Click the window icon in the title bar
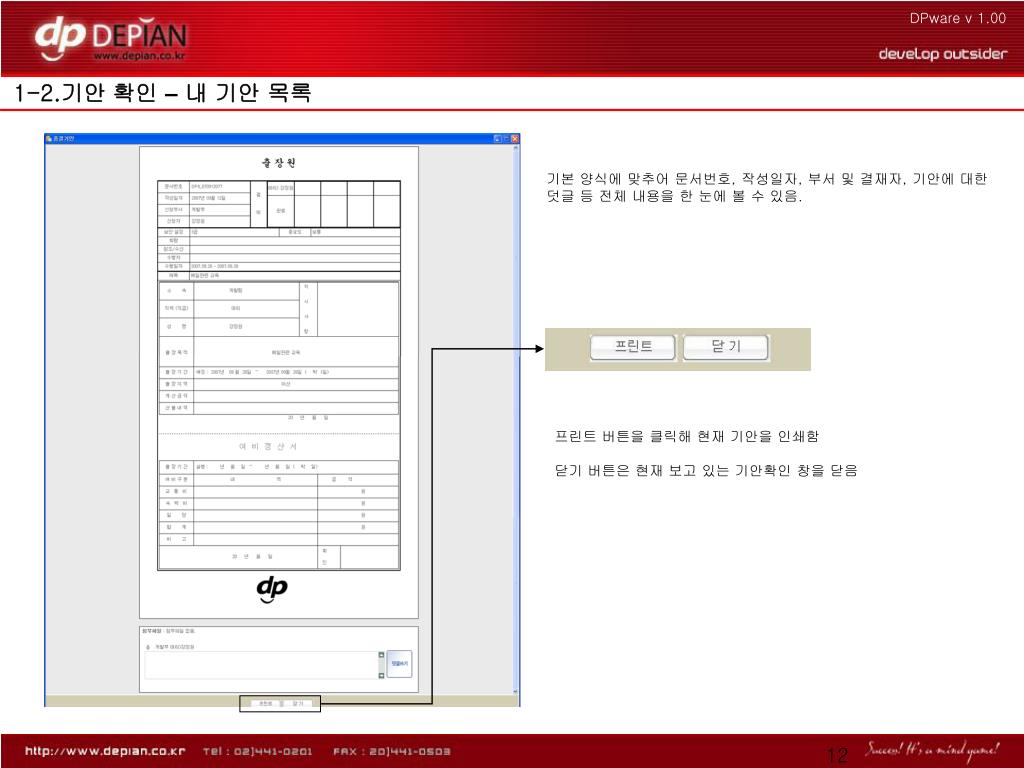 pyautogui.click(x=48, y=138)
